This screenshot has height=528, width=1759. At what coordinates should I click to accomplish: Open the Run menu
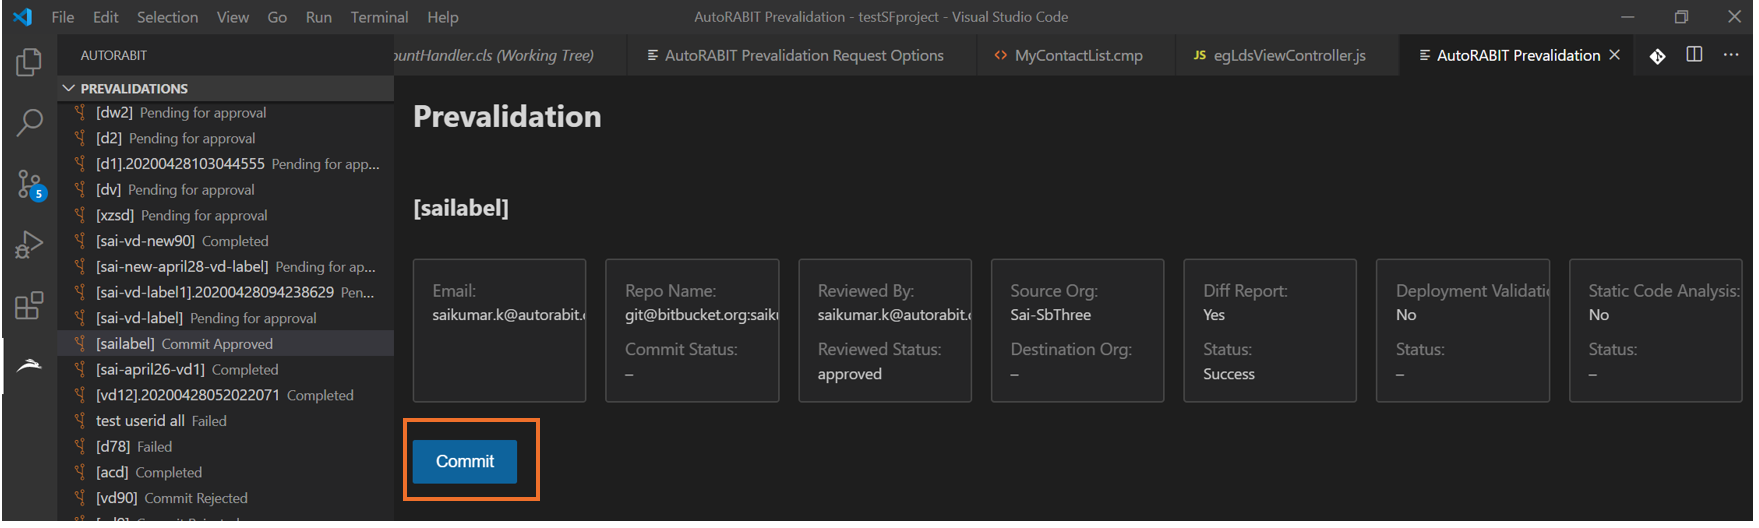319,17
